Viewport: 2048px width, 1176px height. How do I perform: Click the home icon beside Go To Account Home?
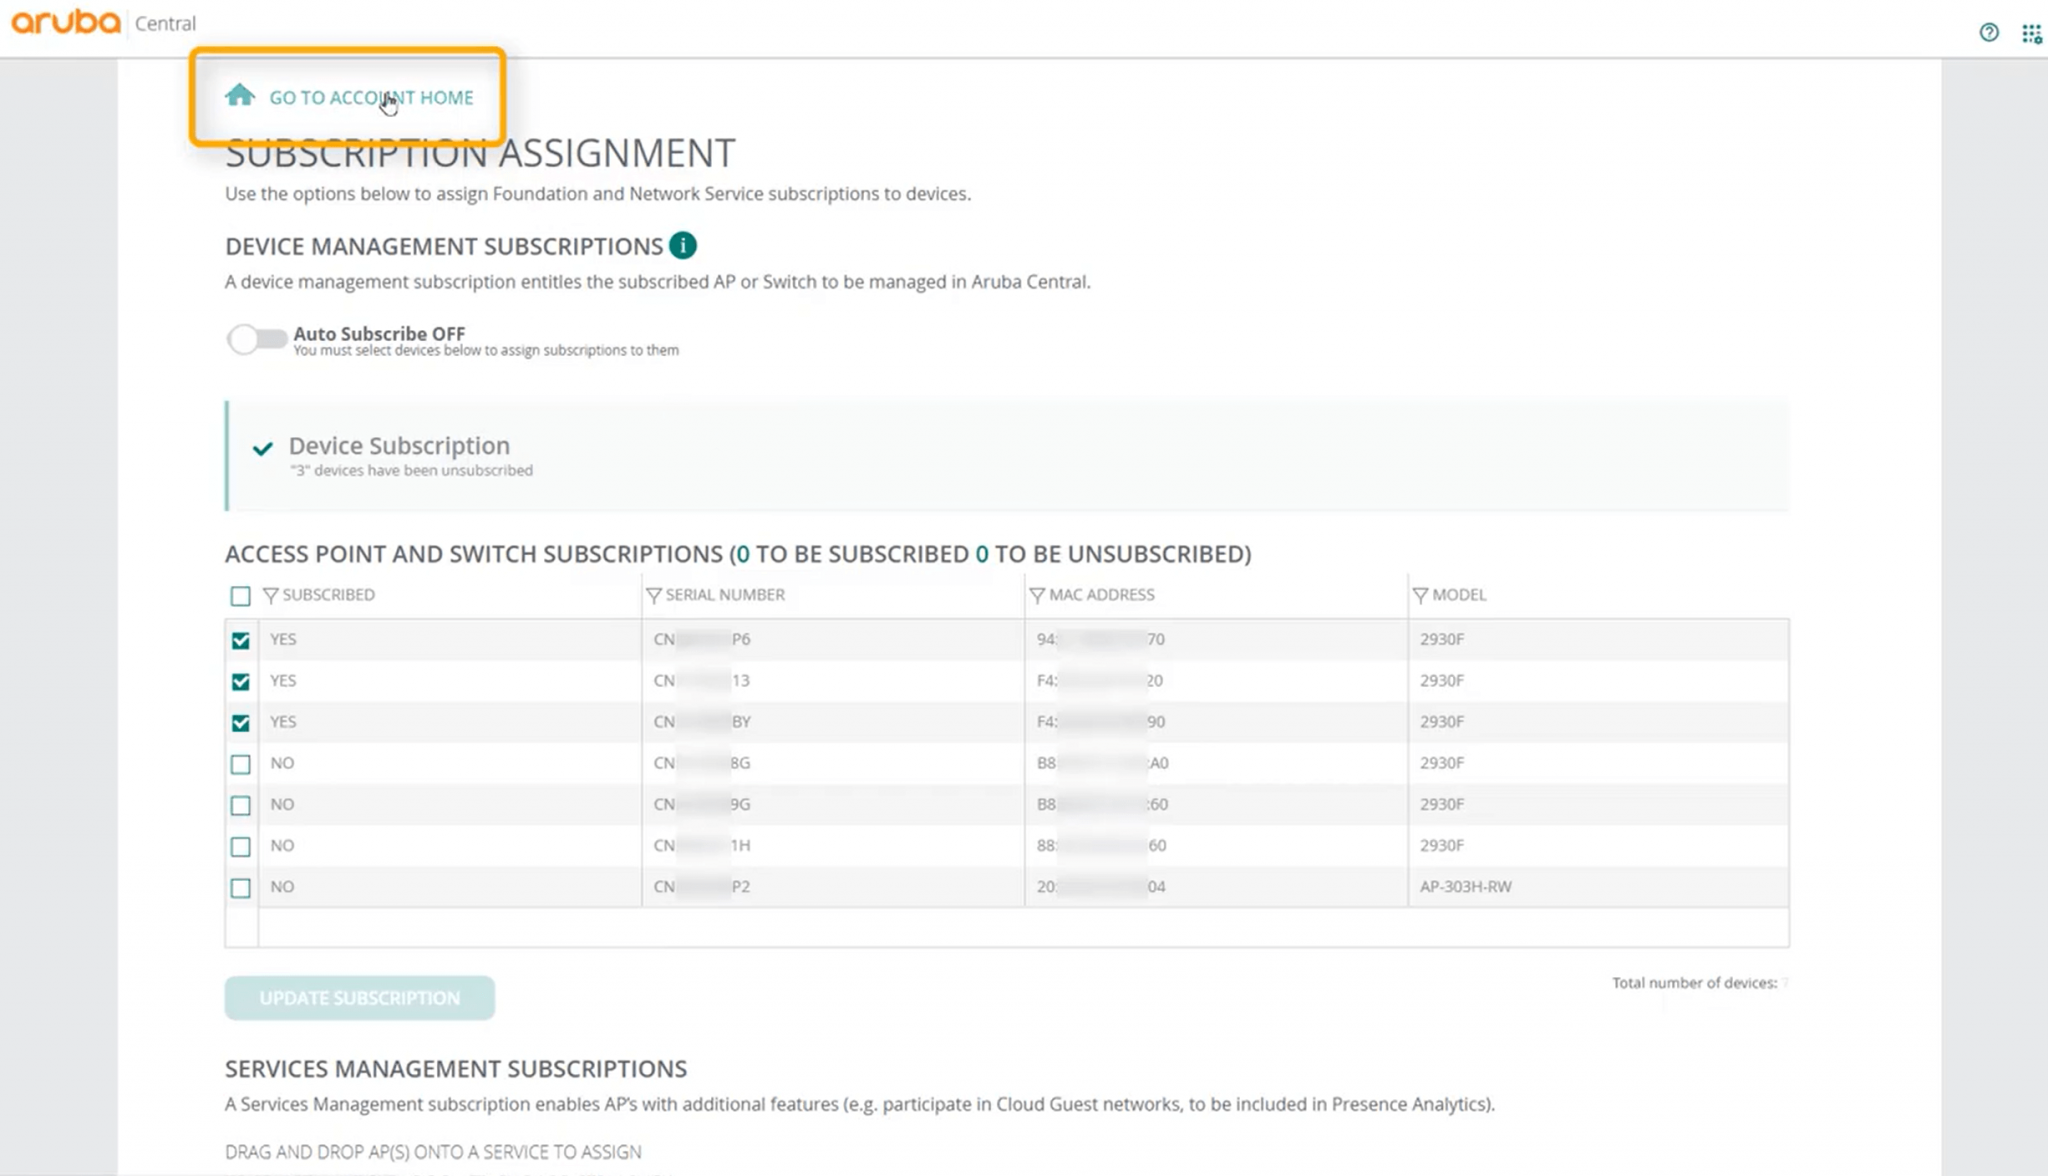coord(240,96)
